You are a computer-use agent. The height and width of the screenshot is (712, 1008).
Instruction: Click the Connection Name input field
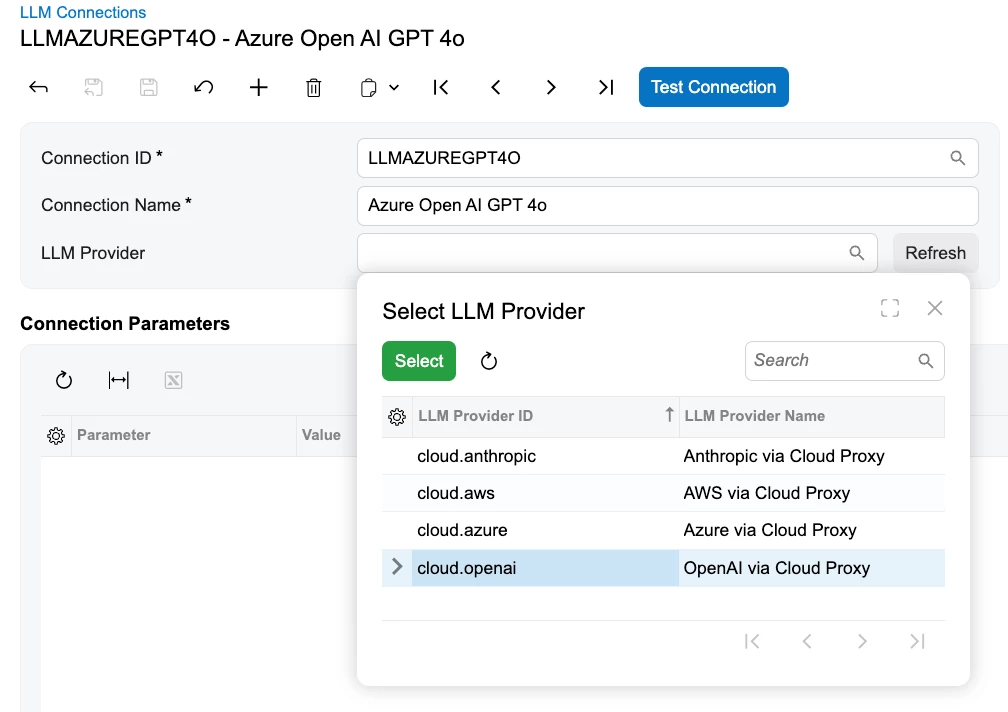[667, 206]
